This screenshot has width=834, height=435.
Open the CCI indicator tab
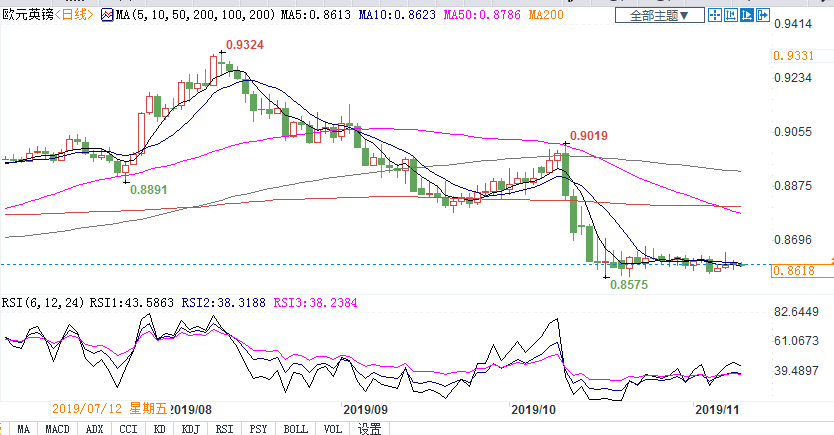[128, 428]
